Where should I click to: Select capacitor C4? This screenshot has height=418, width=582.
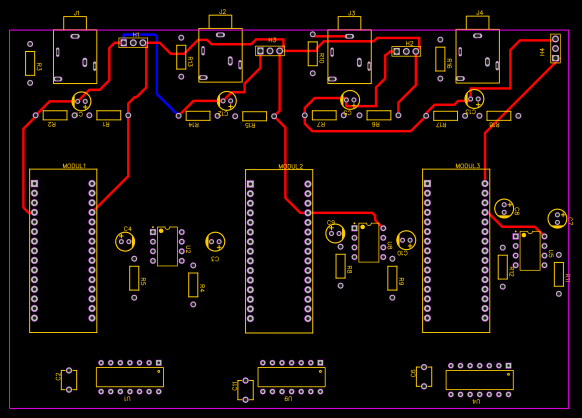(x=125, y=242)
